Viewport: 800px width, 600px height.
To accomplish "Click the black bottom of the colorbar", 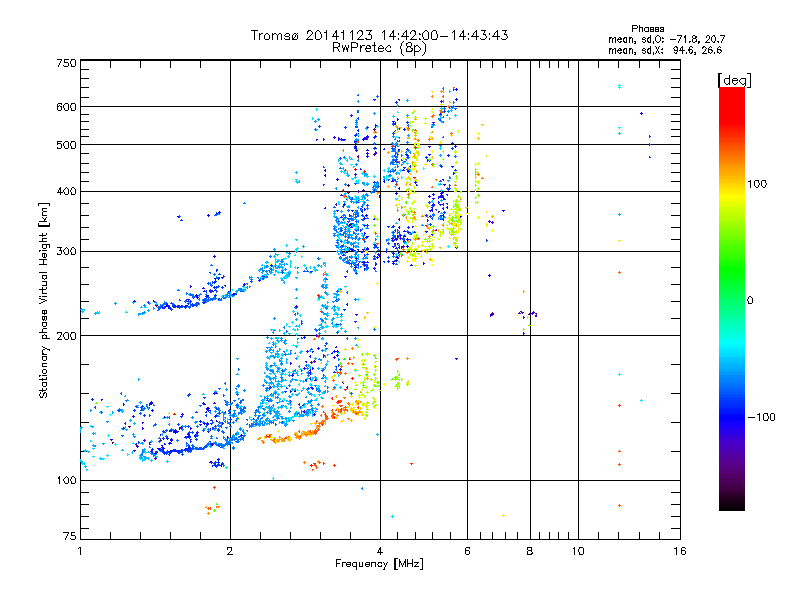I will (732, 503).
